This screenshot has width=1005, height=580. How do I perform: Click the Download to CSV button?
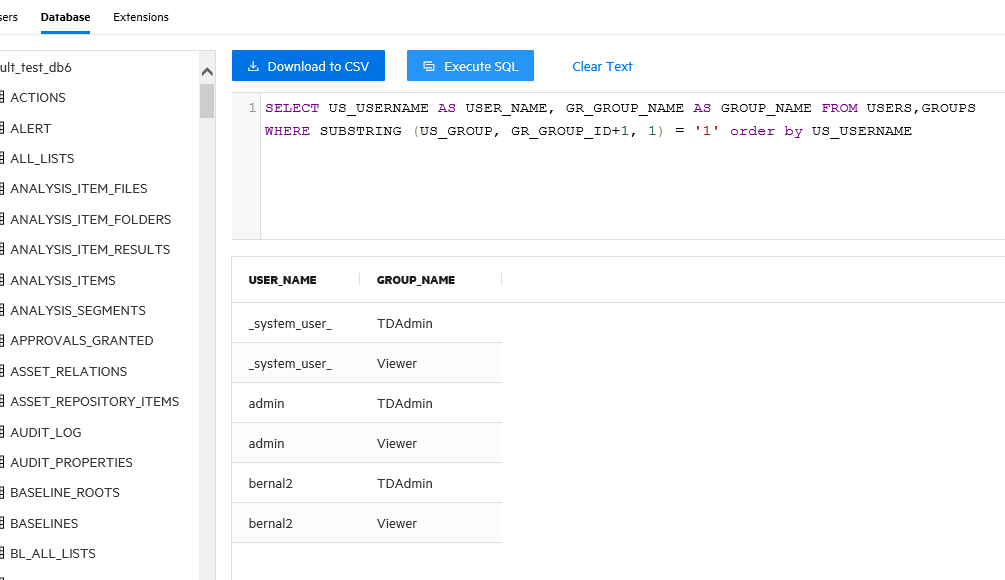308,66
